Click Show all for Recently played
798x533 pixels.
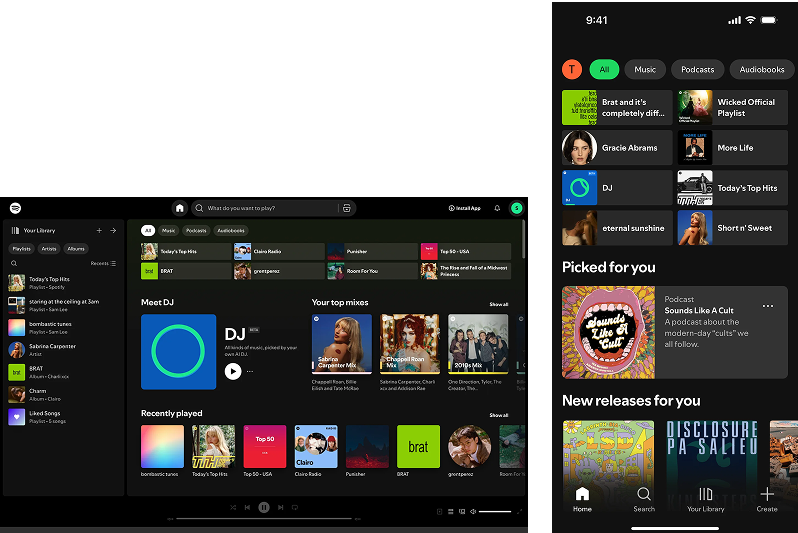(499, 415)
